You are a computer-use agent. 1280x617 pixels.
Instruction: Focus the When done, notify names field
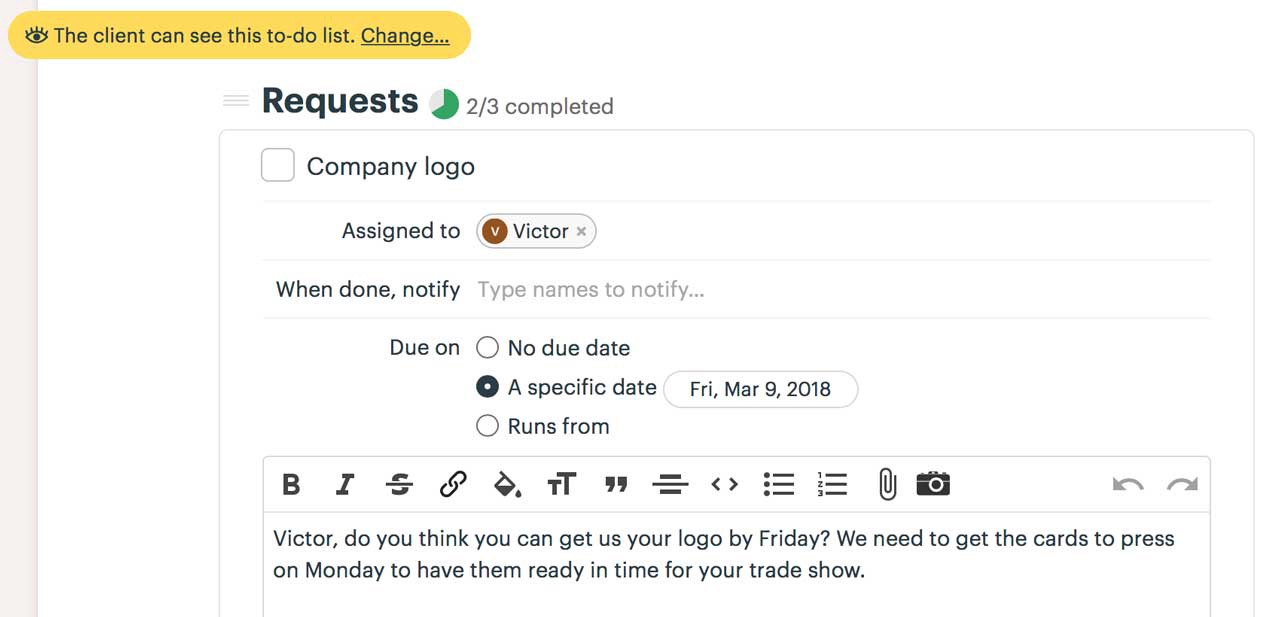coord(843,290)
